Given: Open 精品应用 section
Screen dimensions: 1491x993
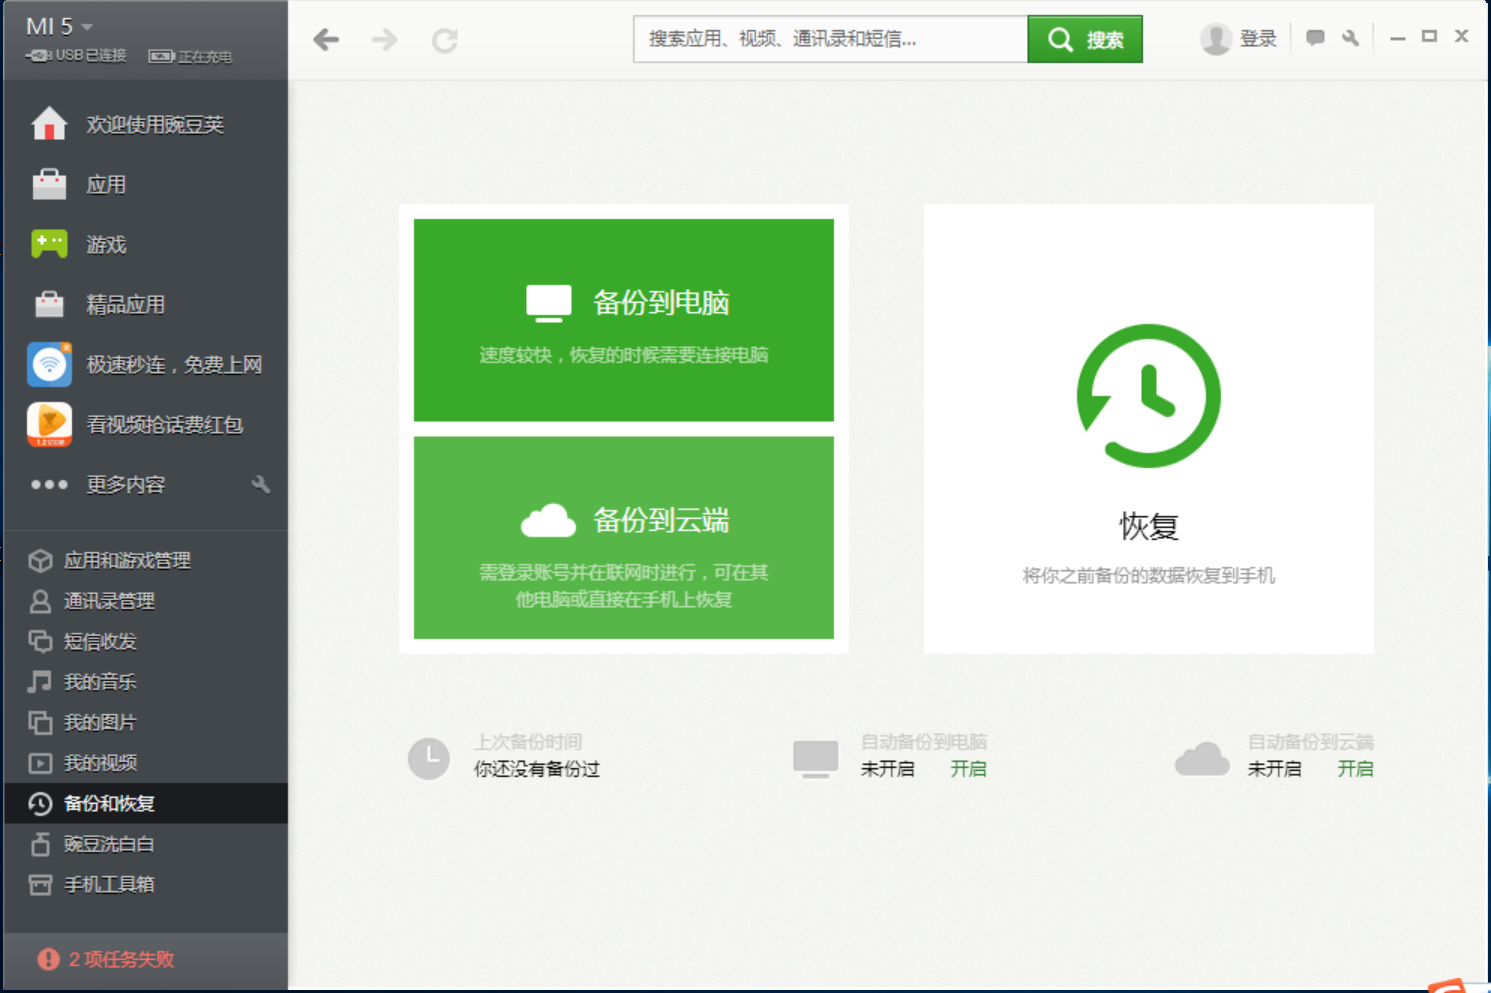Looking at the screenshot, I should (145, 304).
